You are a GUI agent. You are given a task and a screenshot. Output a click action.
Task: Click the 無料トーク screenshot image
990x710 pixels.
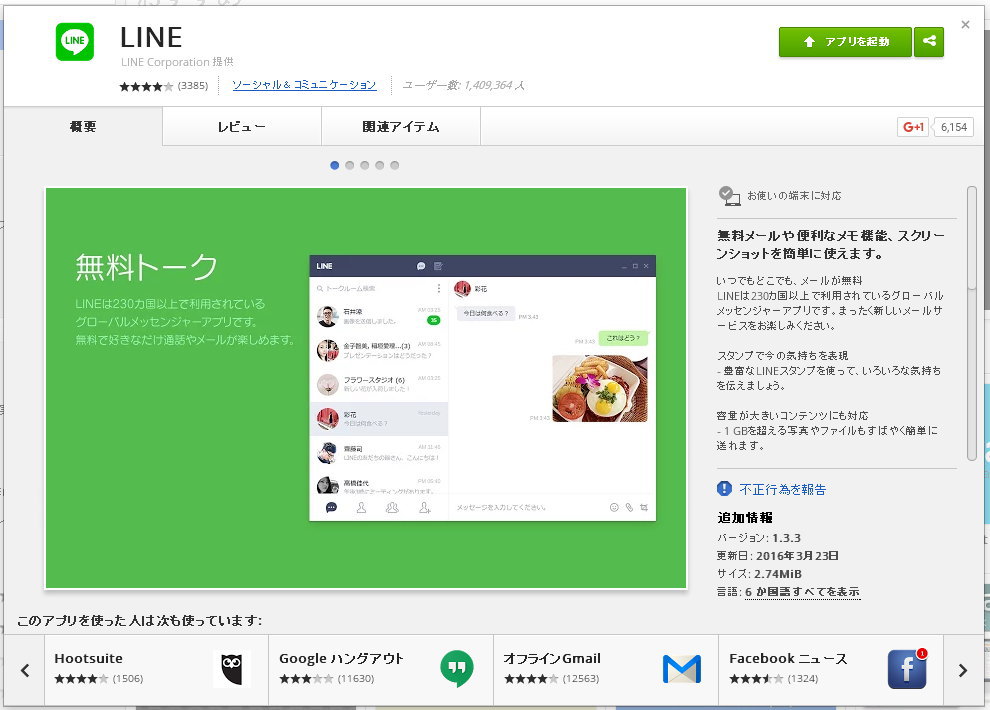[x=366, y=388]
